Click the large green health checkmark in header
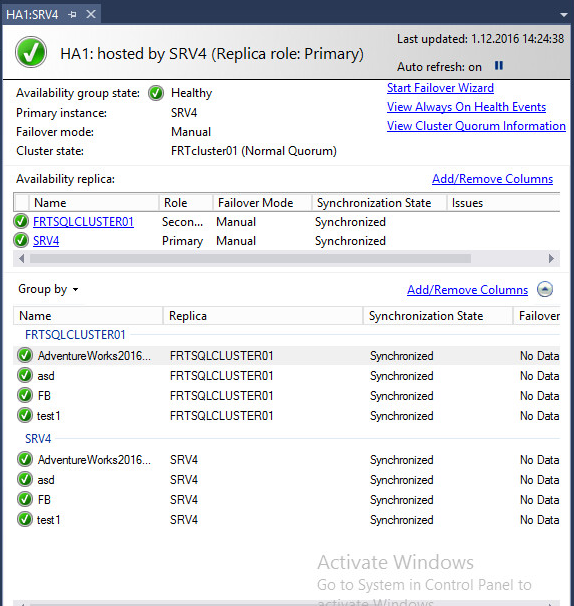Viewport: 574px width, 606px height. pyautogui.click(x=31, y=52)
